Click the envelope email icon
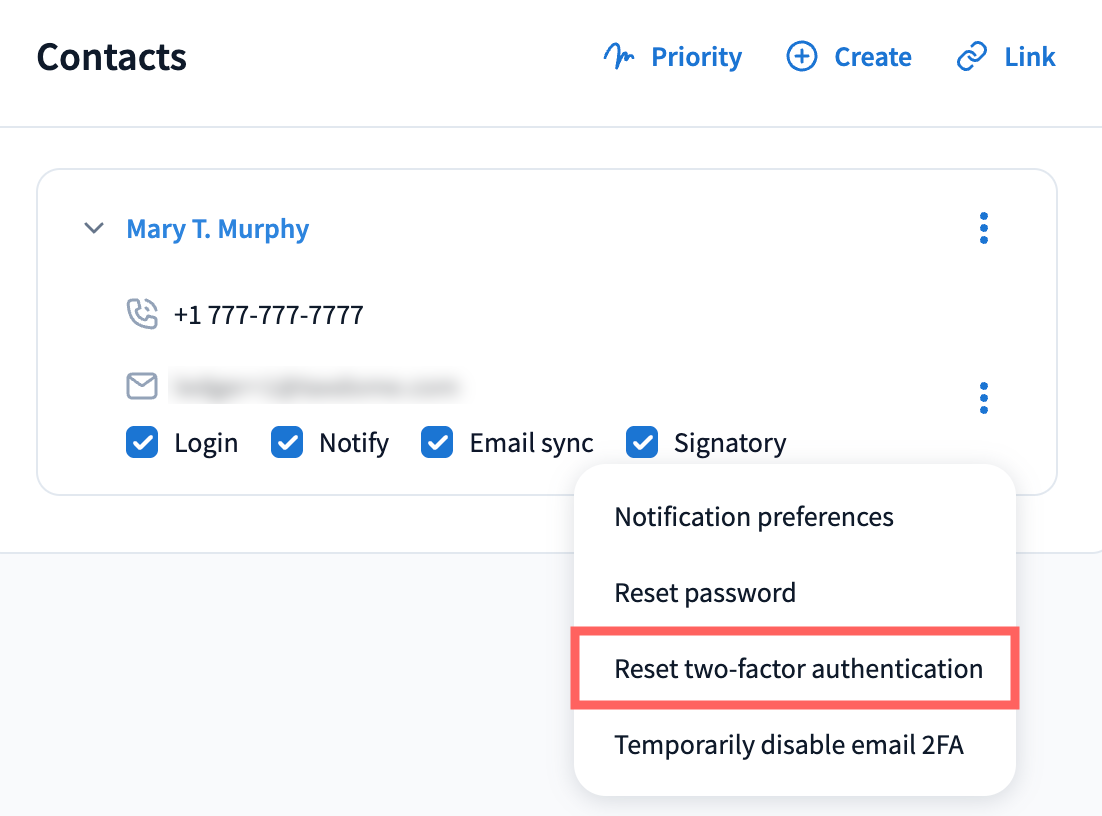Image resolution: width=1102 pixels, height=816 pixels. click(142, 386)
